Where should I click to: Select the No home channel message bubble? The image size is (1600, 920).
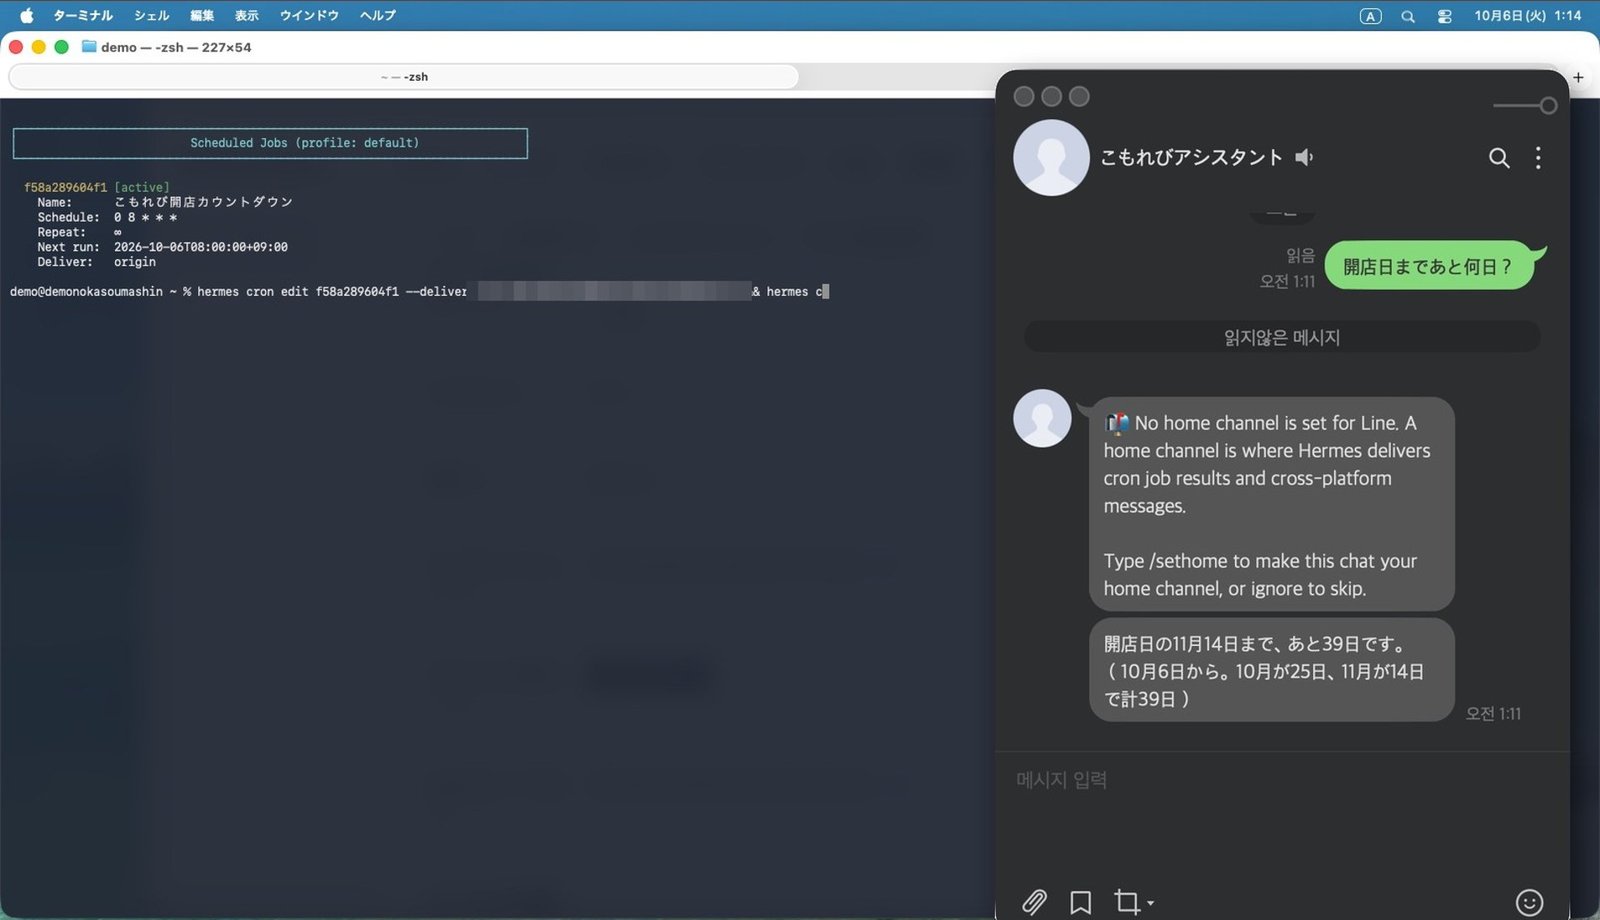pyautogui.click(x=1271, y=504)
